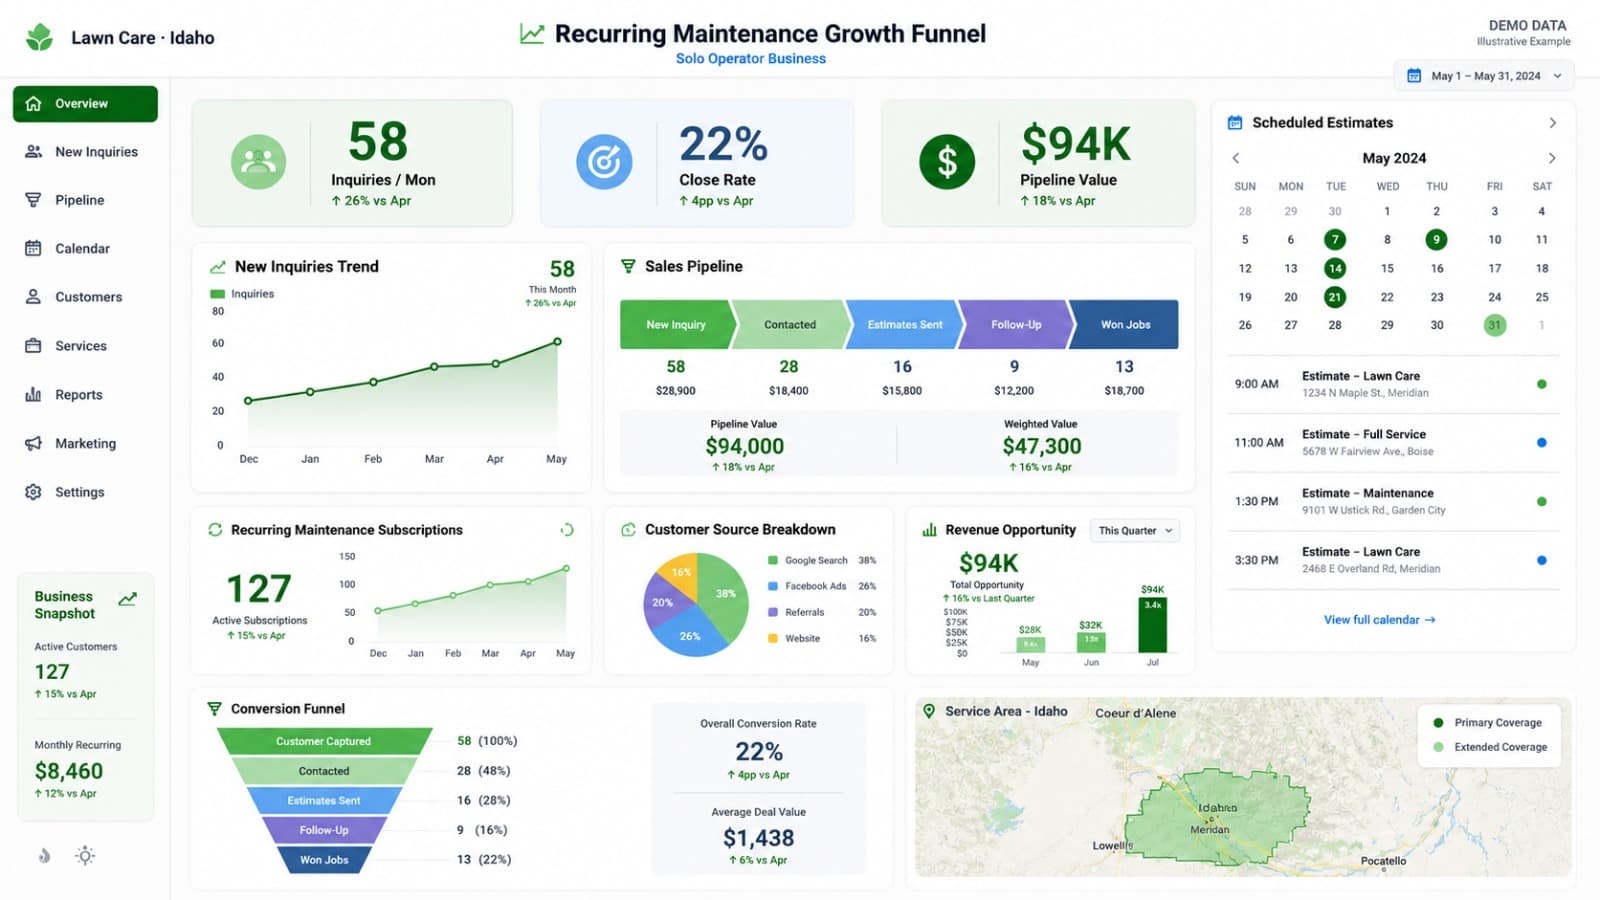Open the 3:30 PM Lawn Care estimate

point(1394,560)
